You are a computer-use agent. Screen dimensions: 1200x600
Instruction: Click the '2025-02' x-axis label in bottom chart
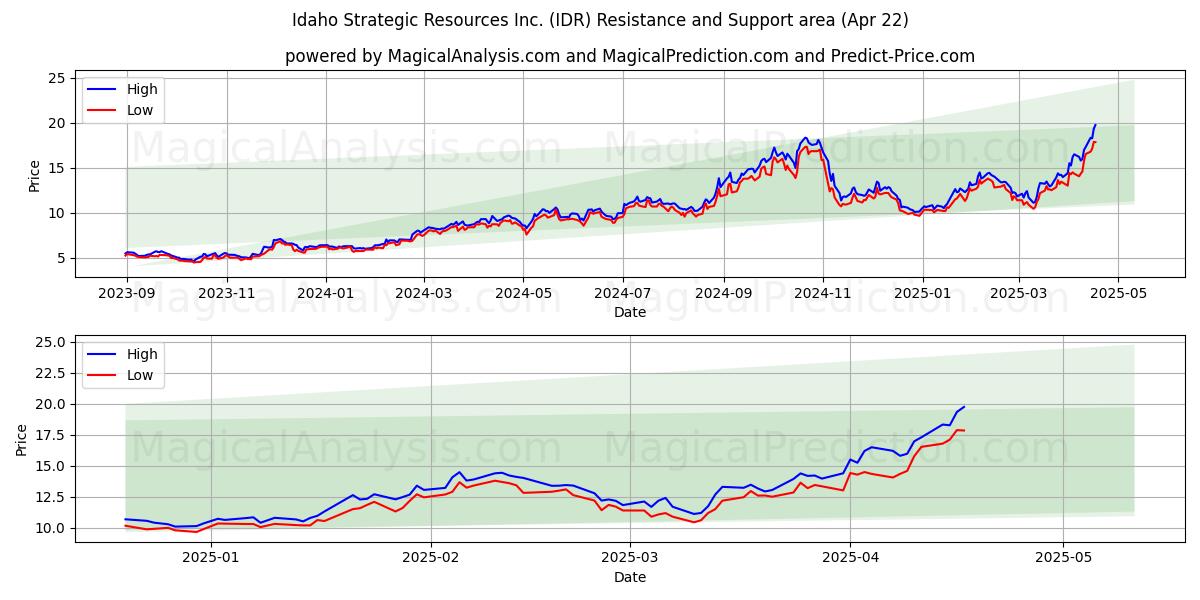pyautogui.click(x=432, y=558)
